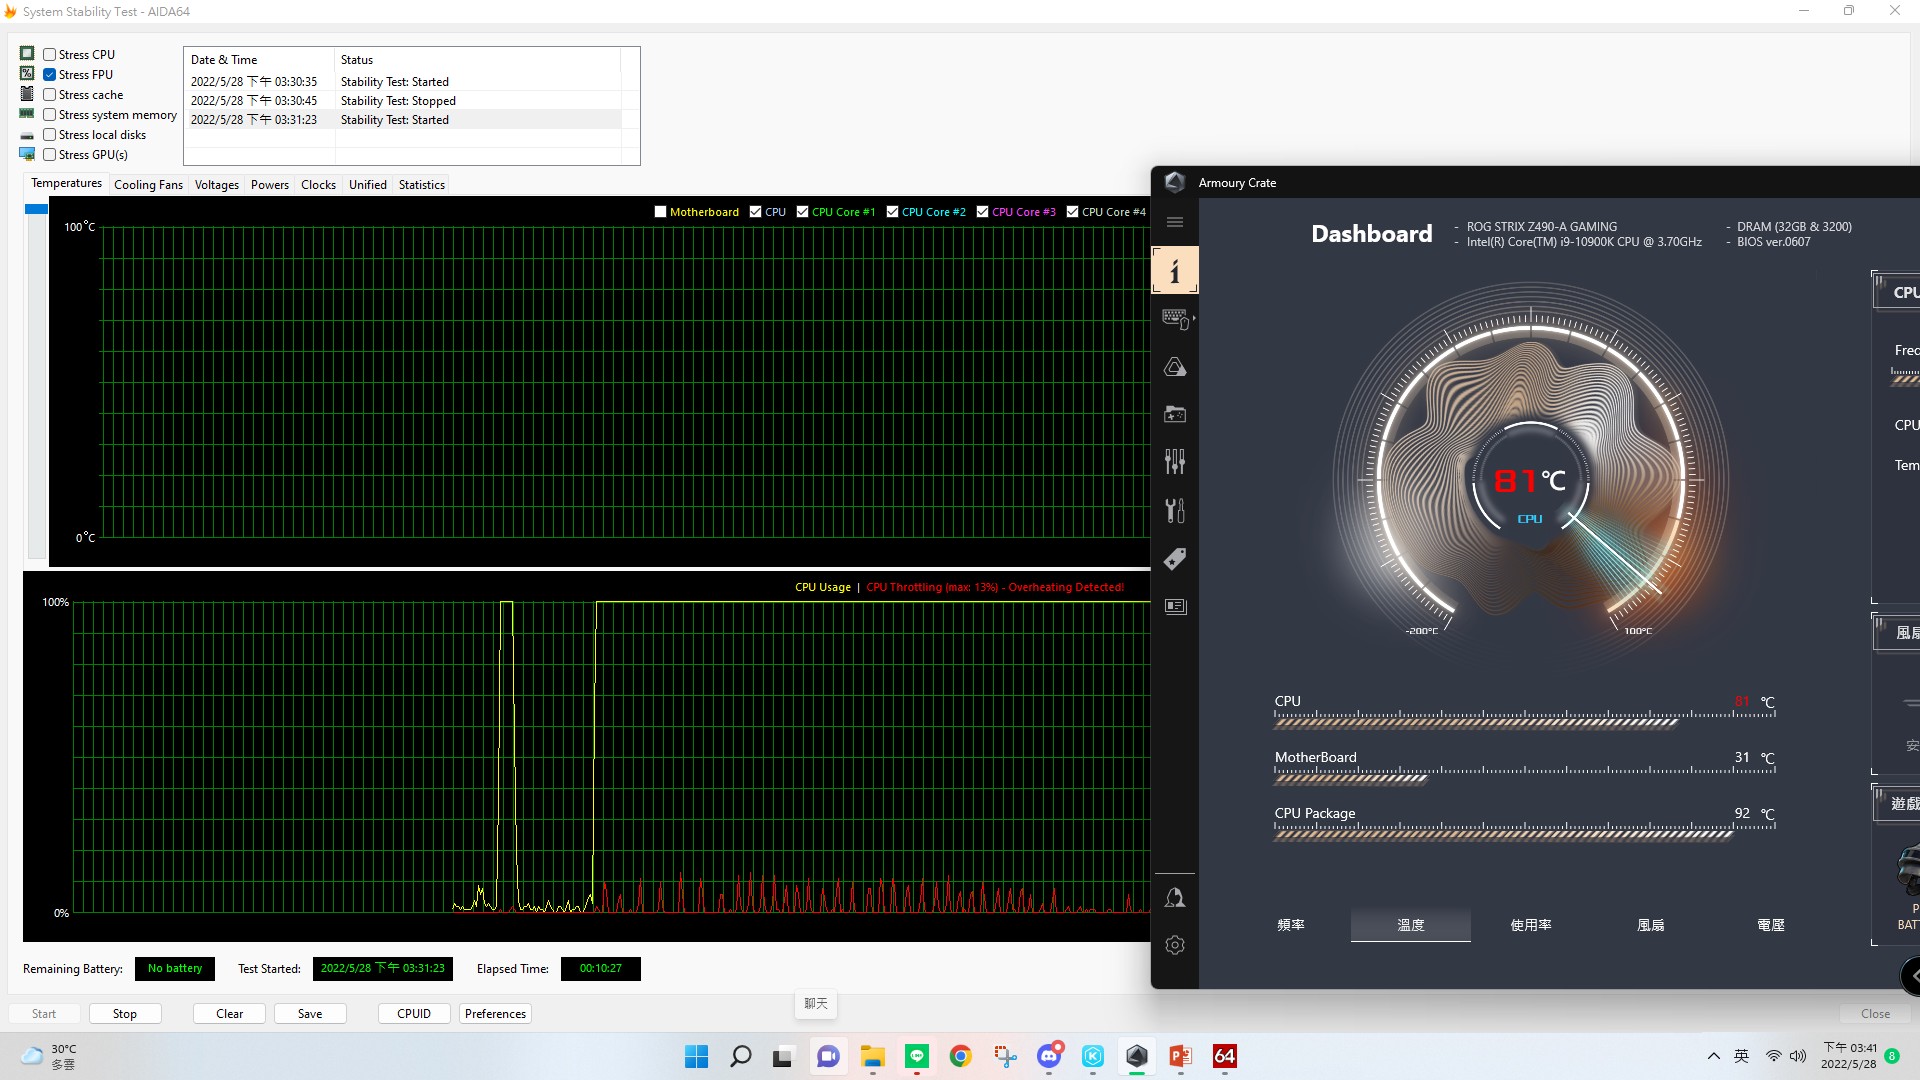Uncheck Stress FPU checkbox

(49, 75)
